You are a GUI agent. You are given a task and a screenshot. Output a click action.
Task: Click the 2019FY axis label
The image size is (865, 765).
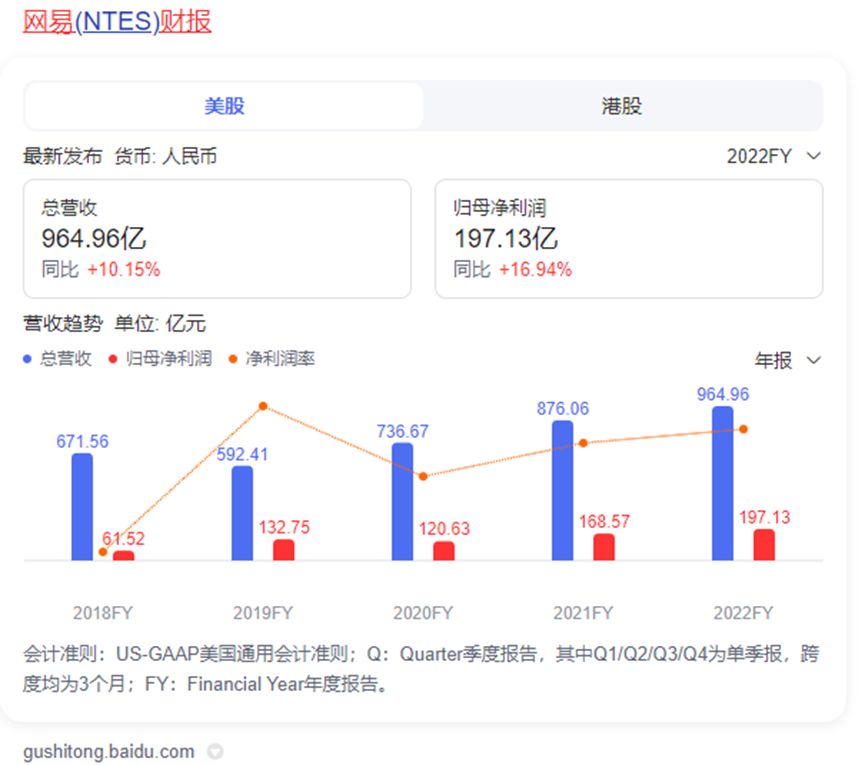coord(263,613)
